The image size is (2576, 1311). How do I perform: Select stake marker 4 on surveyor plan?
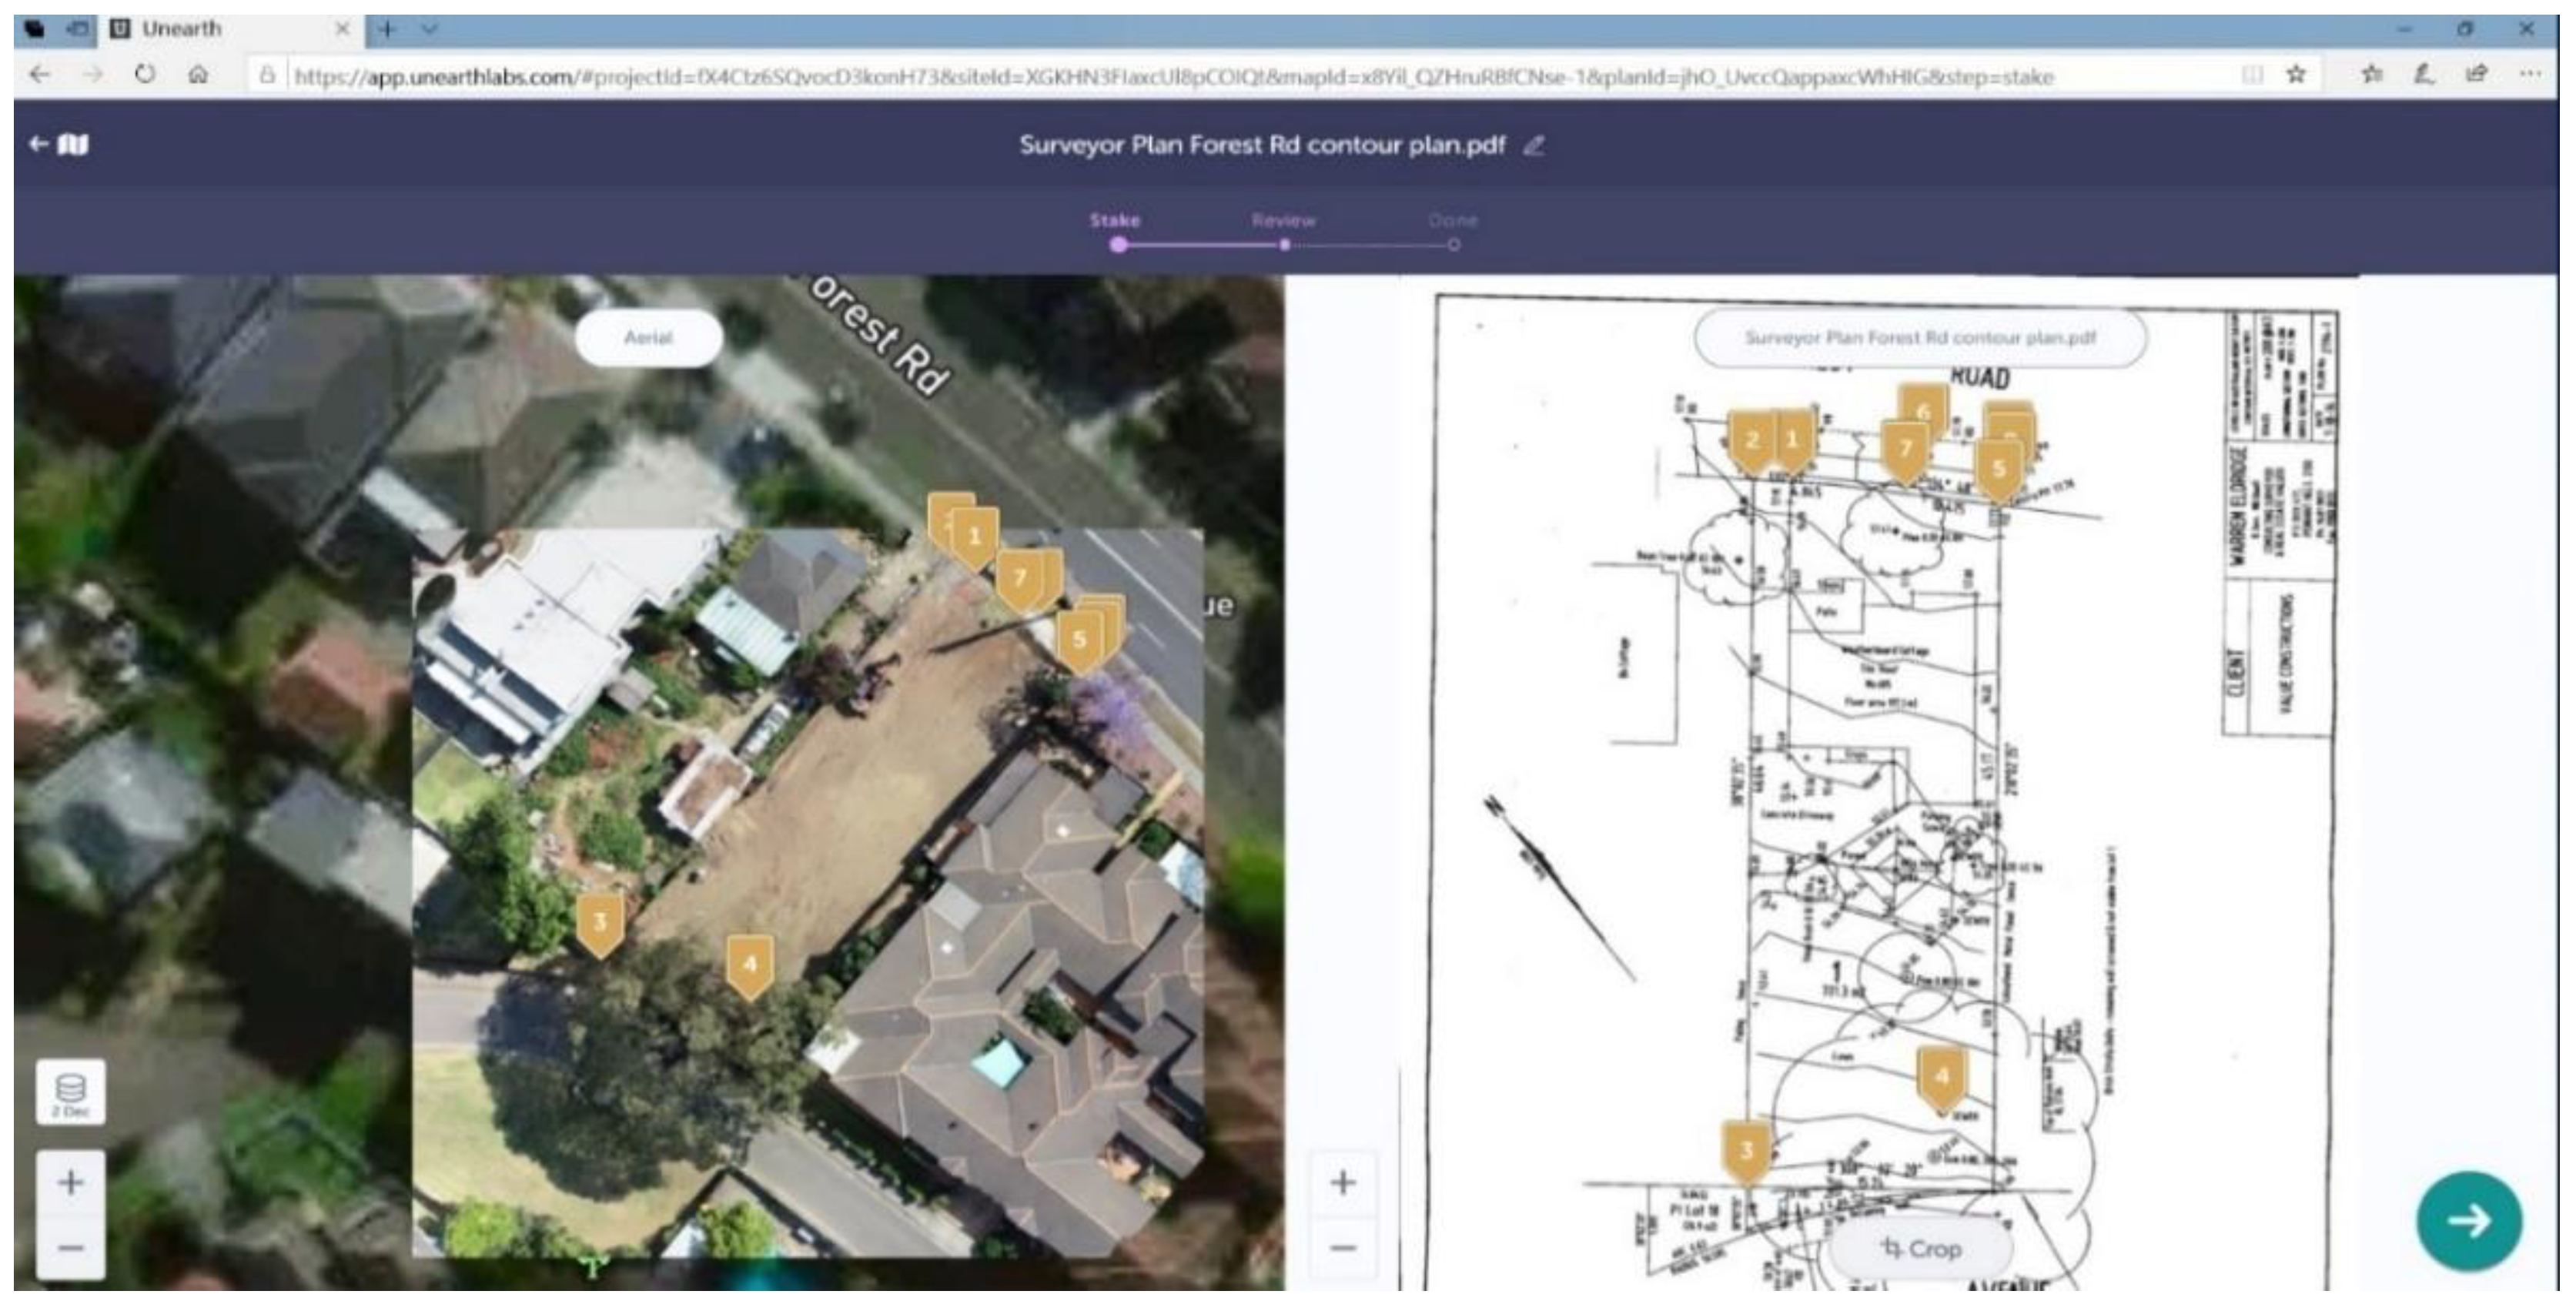[1941, 1077]
